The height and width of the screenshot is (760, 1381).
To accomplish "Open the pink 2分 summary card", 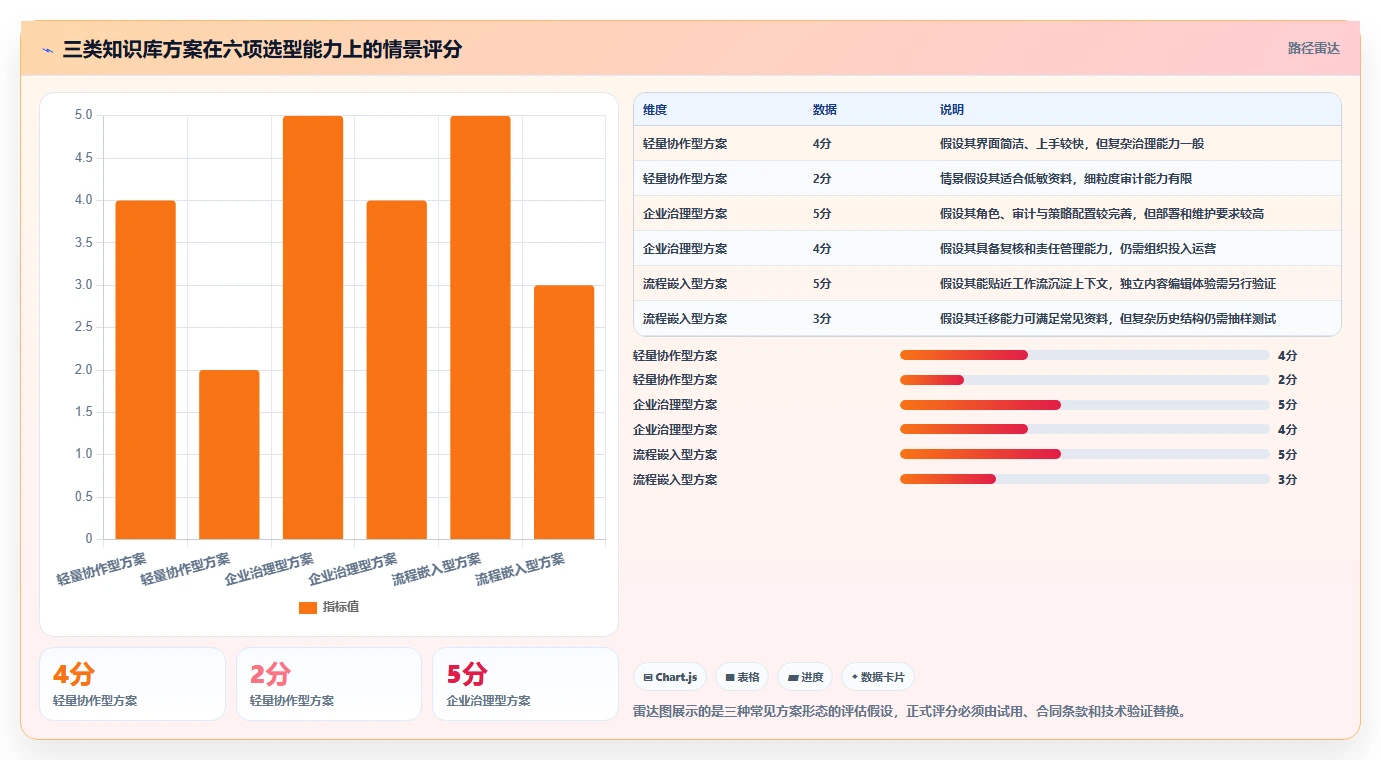I will (329, 684).
